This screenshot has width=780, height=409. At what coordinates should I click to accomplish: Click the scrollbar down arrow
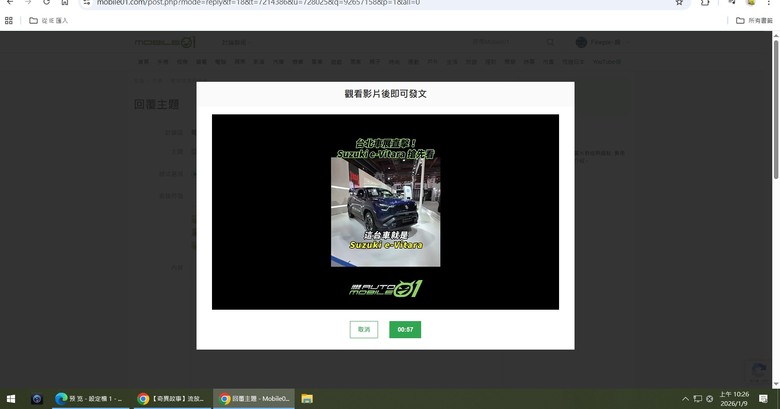coord(776,384)
